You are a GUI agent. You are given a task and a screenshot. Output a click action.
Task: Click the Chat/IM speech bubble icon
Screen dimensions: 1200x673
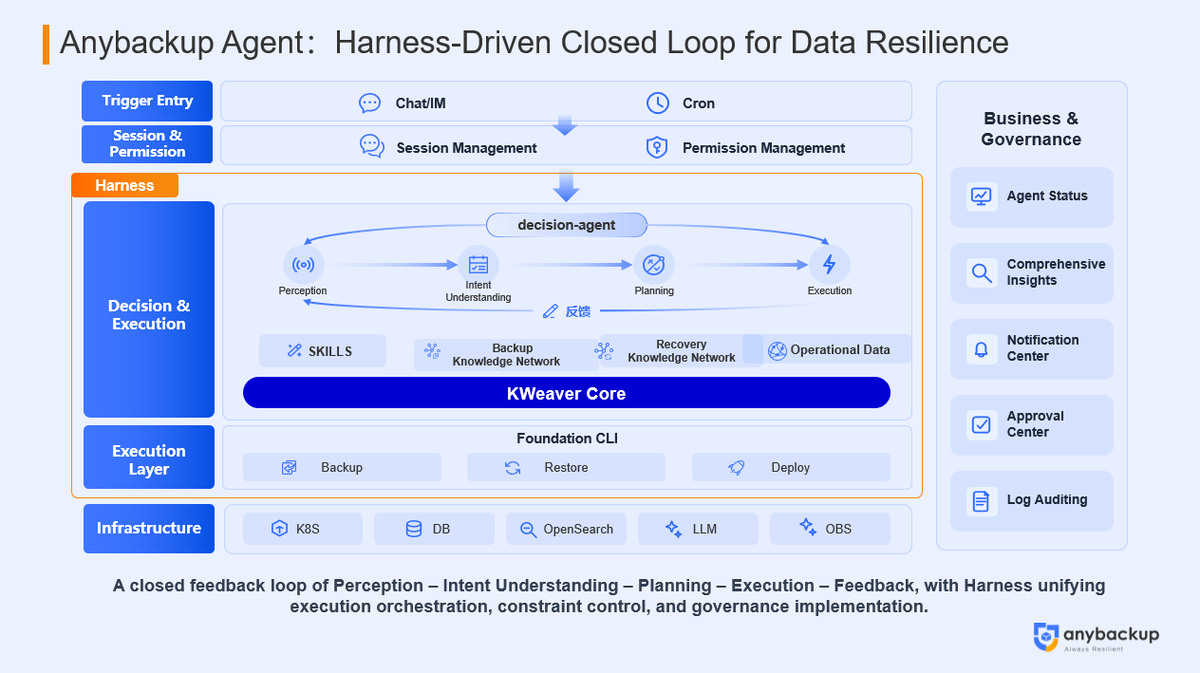coord(370,103)
